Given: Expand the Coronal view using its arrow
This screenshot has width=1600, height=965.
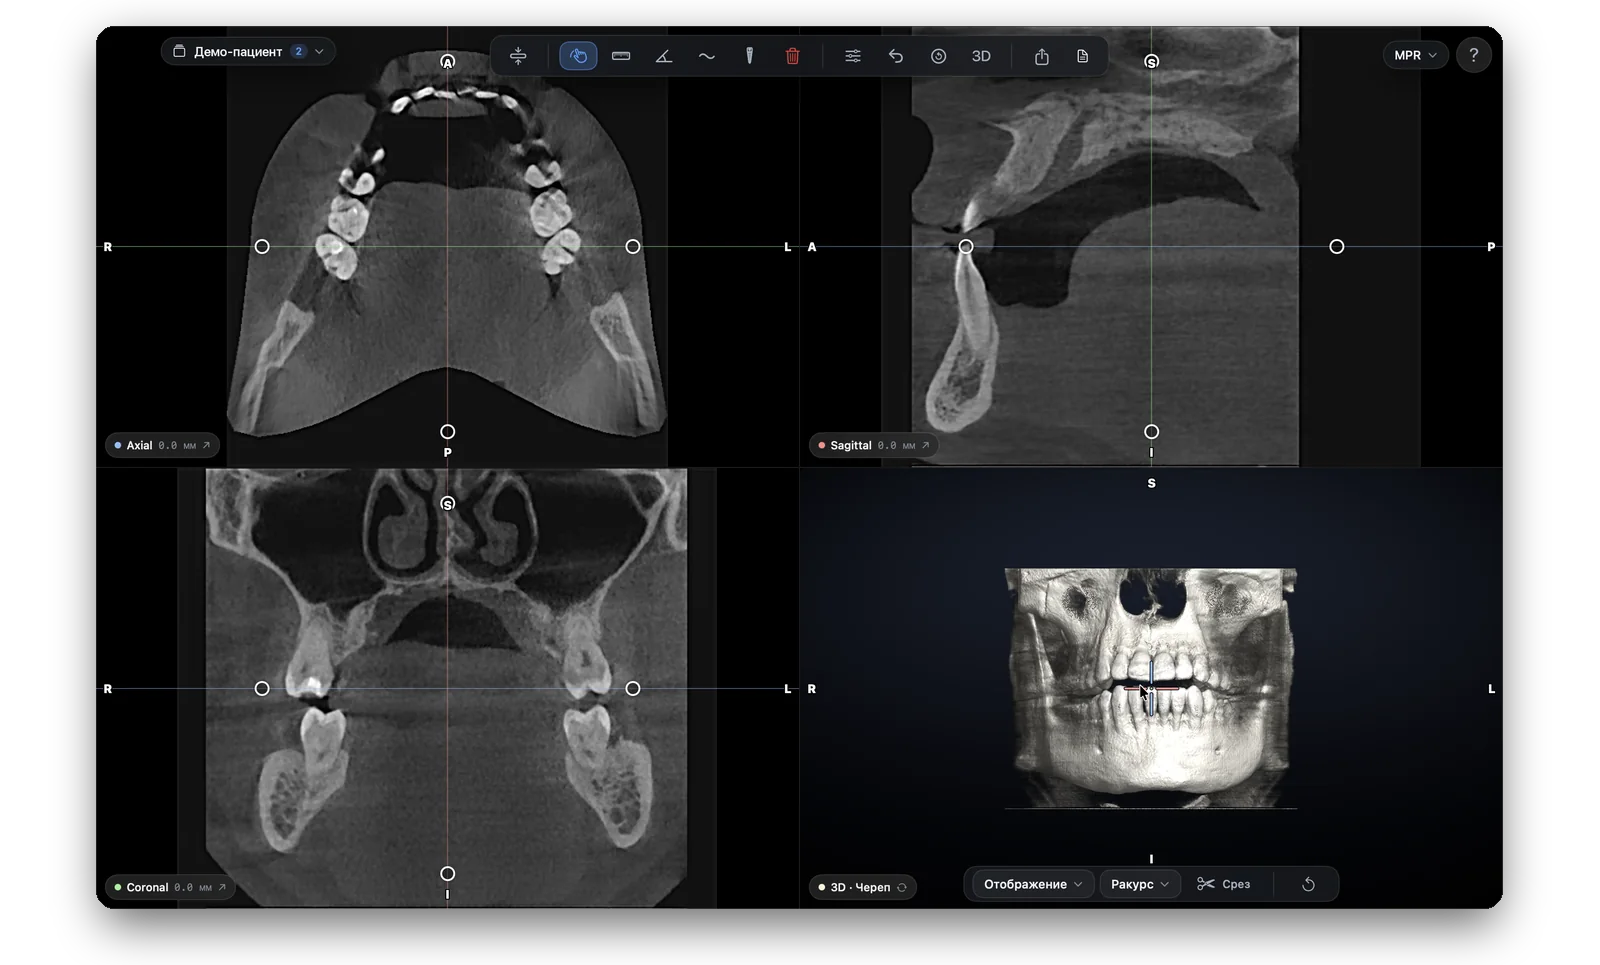Looking at the screenshot, I should (x=222, y=887).
